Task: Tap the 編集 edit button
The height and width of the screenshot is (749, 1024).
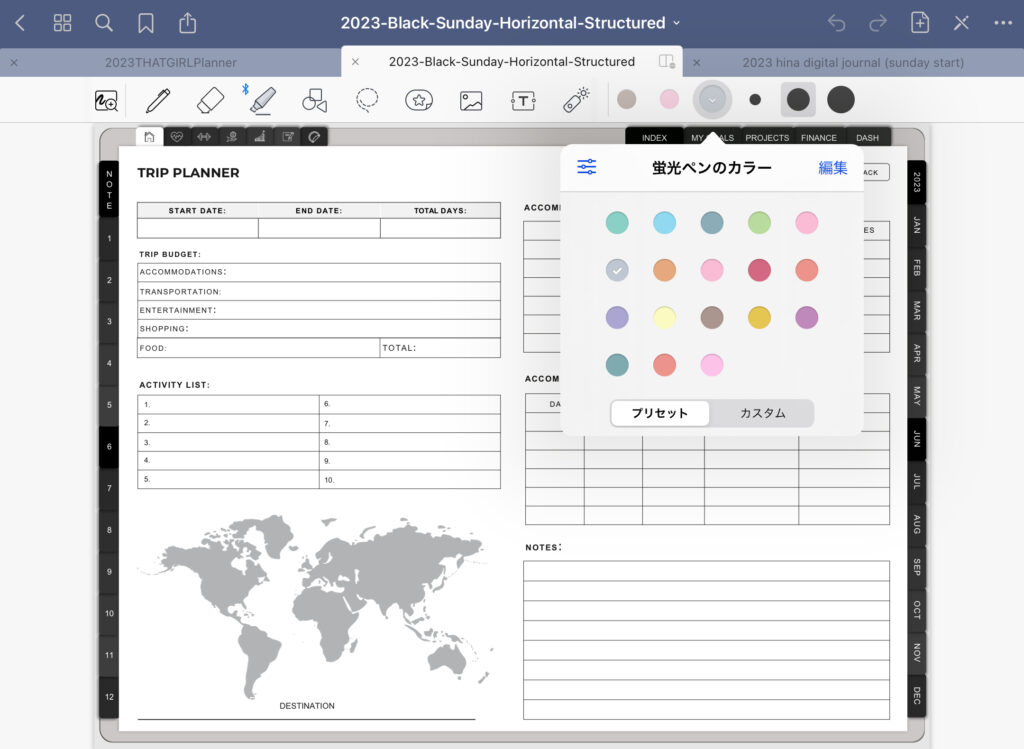Action: [833, 168]
